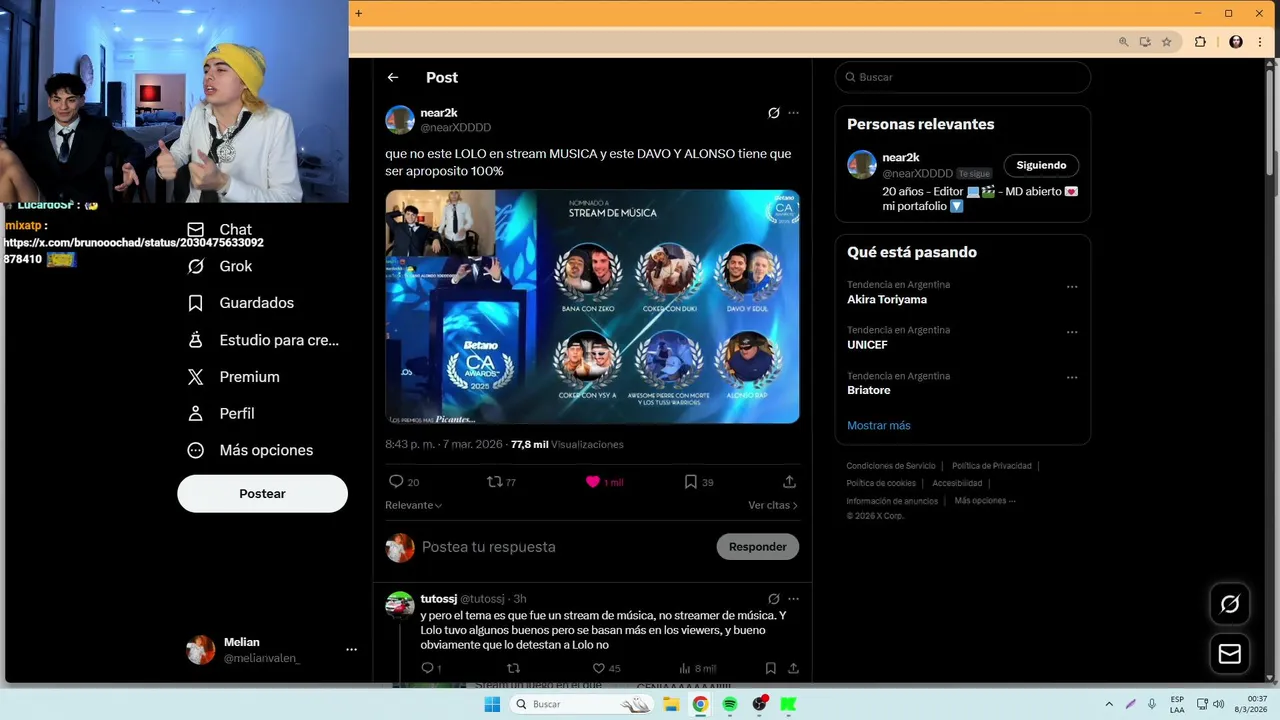Click the Postear button

pyautogui.click(x=262, y=494)
